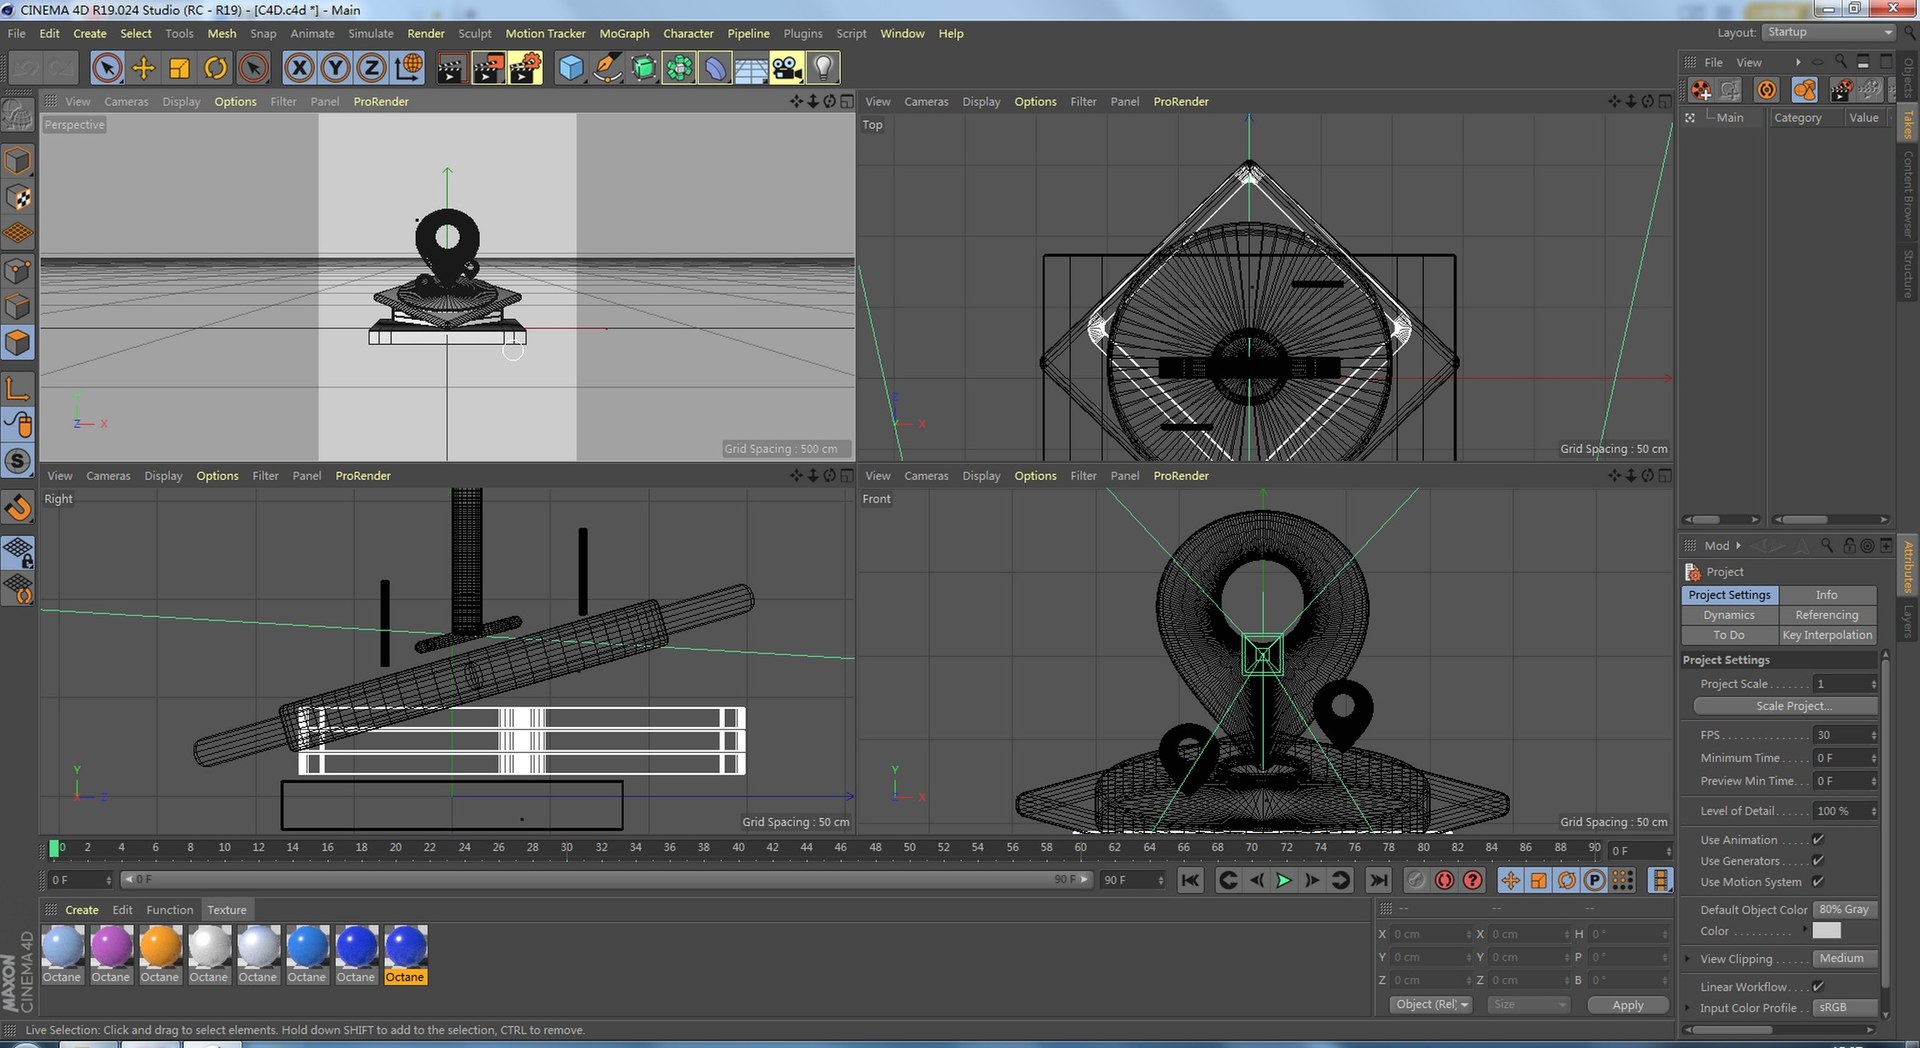Toggle Use Animation checkbox
Screen dimensions: 1920x1048
(x=1818, y=840)
